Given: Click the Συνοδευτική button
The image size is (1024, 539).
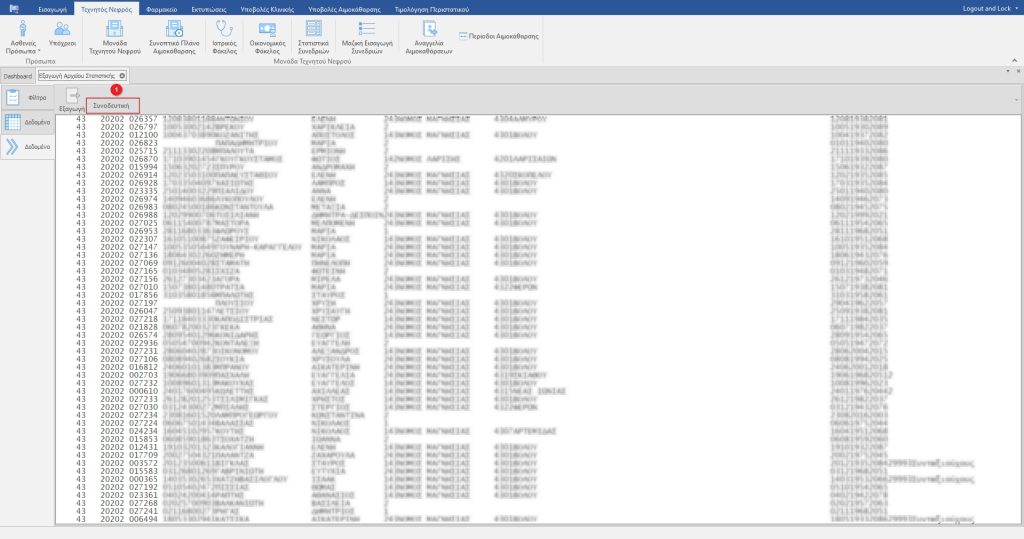Looking at the screenshot, I should click(x=111, y=105).
